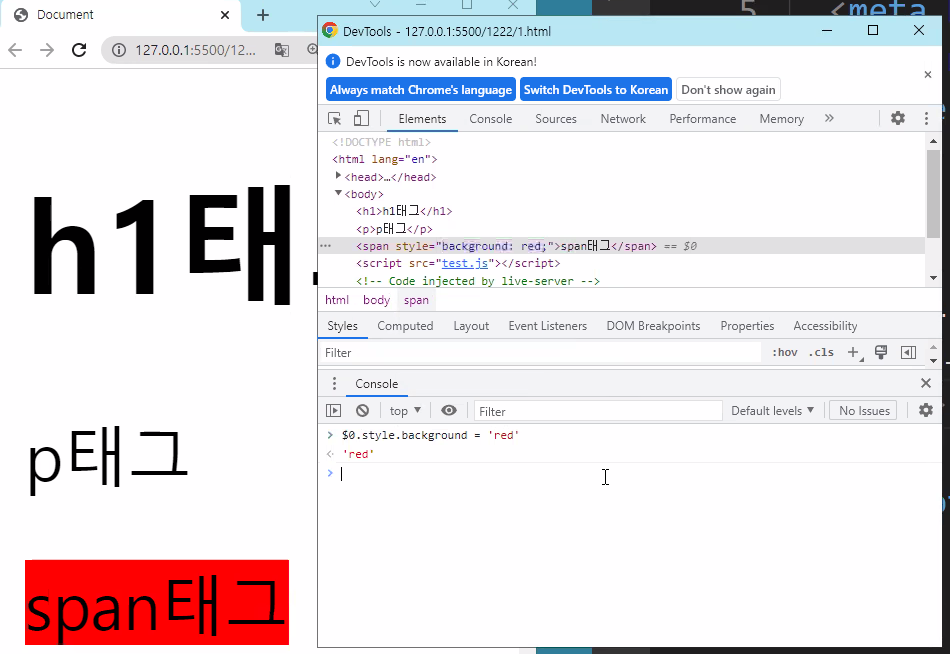Open the DevTools three-dot customize menu
The height and width of the screenshot is (654, 950).
(x=926, y=118)
